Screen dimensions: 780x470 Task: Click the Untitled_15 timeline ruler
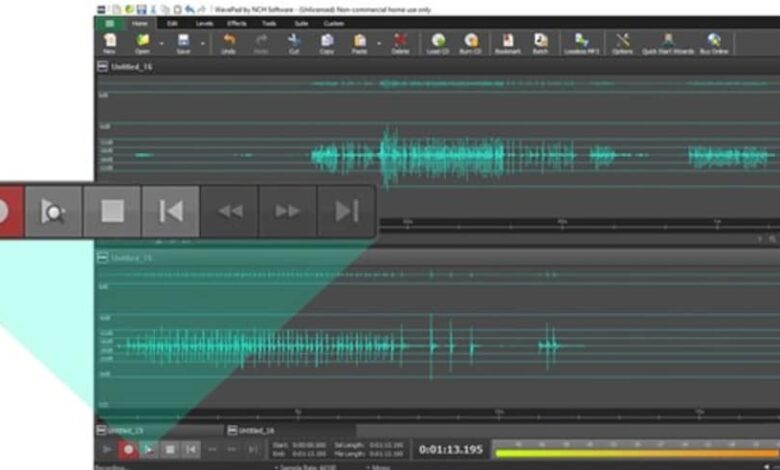(438, 415)
